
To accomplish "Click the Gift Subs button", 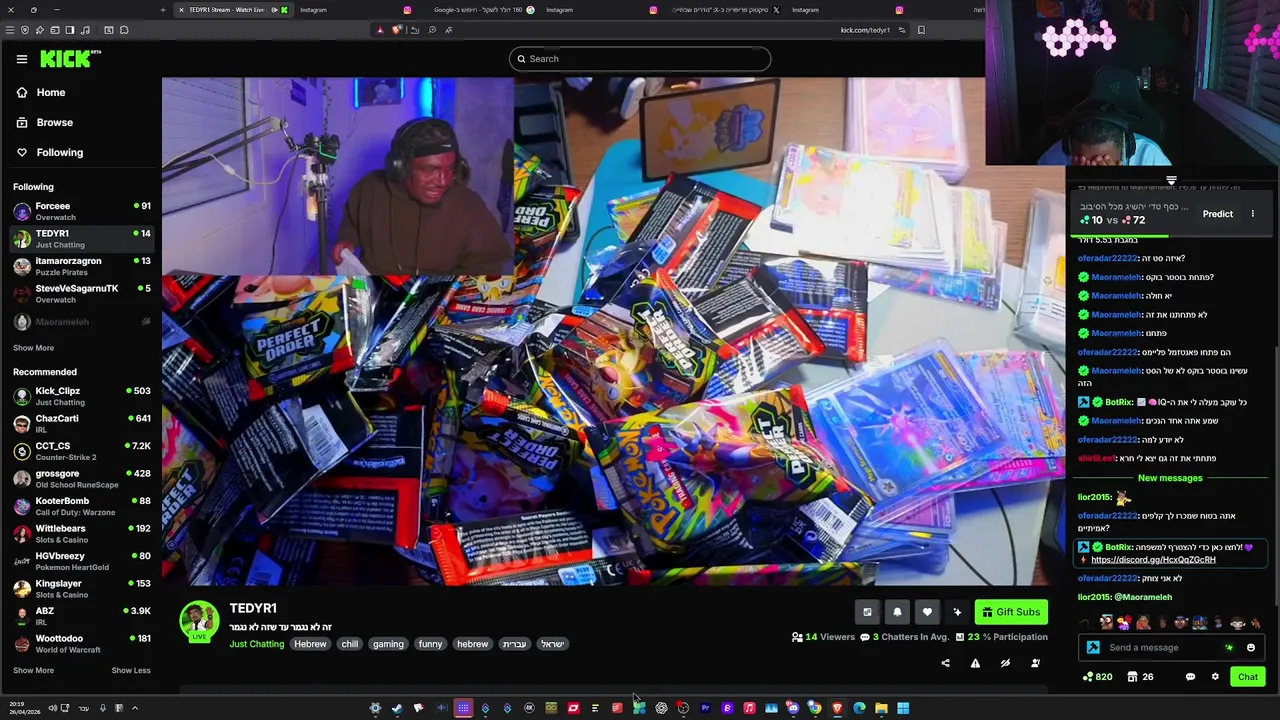I will point(1011,612).
